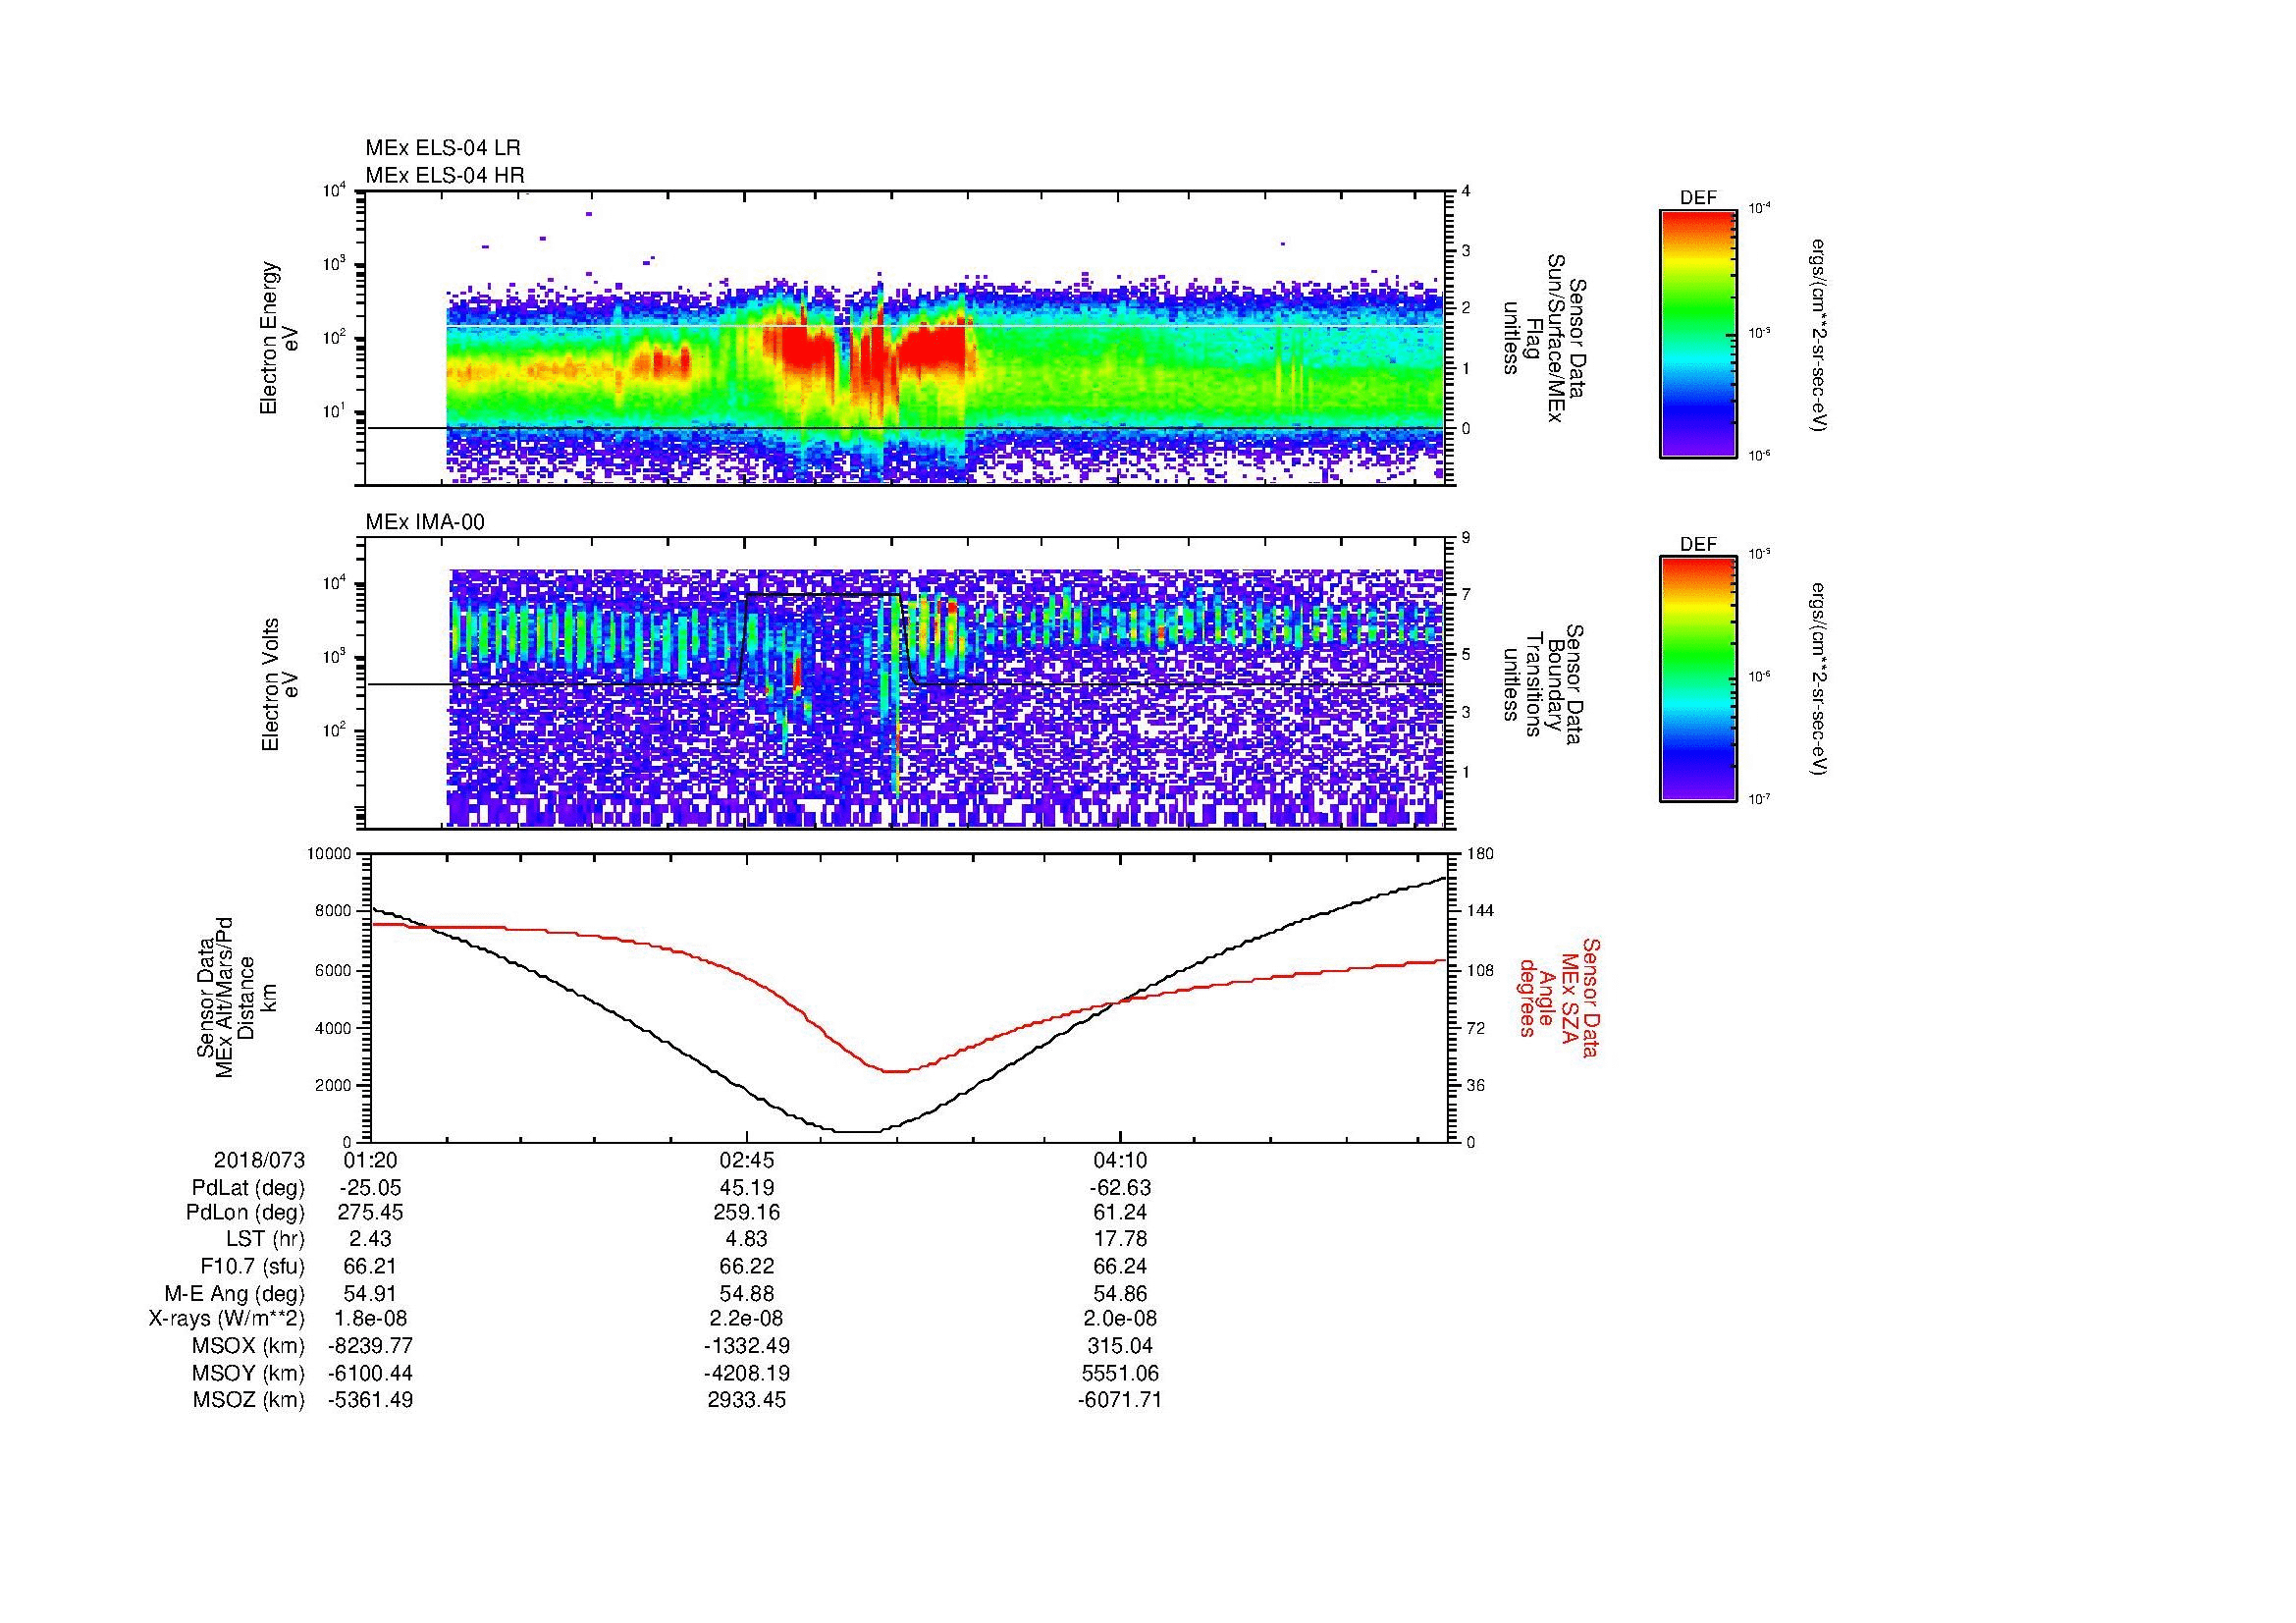Click the MSOY value -6100.44
Screen dimensions: 2296x1623
371,1373
